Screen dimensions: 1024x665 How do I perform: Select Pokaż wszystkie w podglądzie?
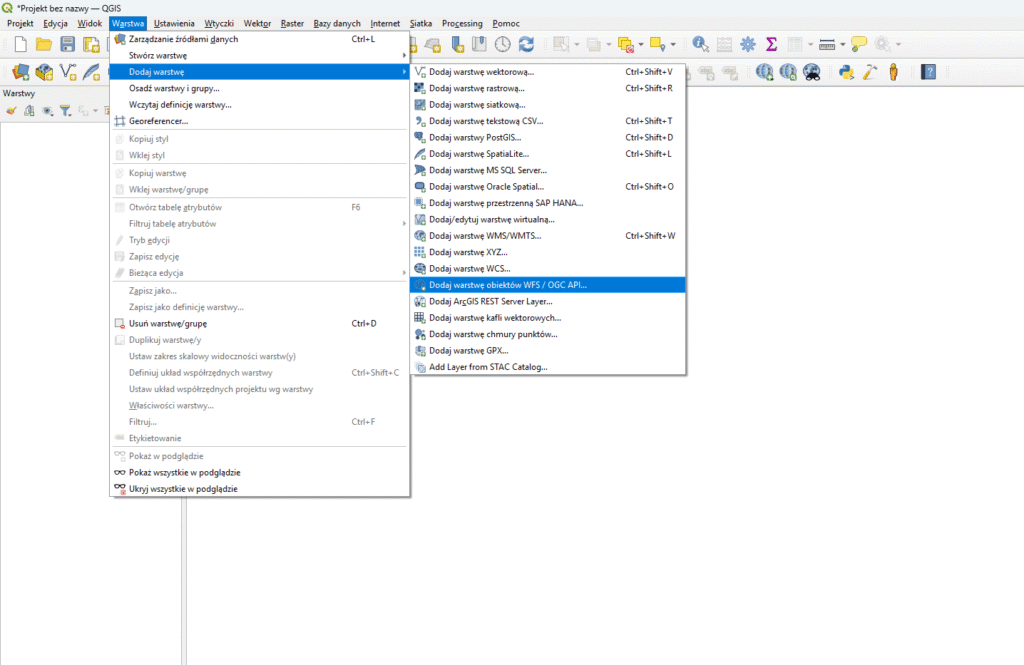(184, 472)
